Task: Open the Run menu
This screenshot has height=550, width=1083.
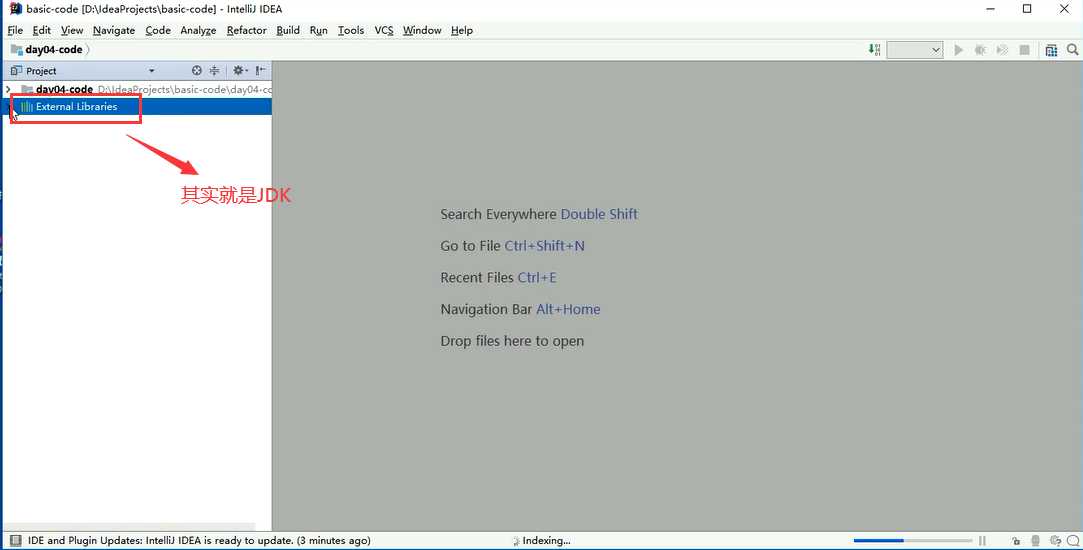Action: (x=318, y=30)
